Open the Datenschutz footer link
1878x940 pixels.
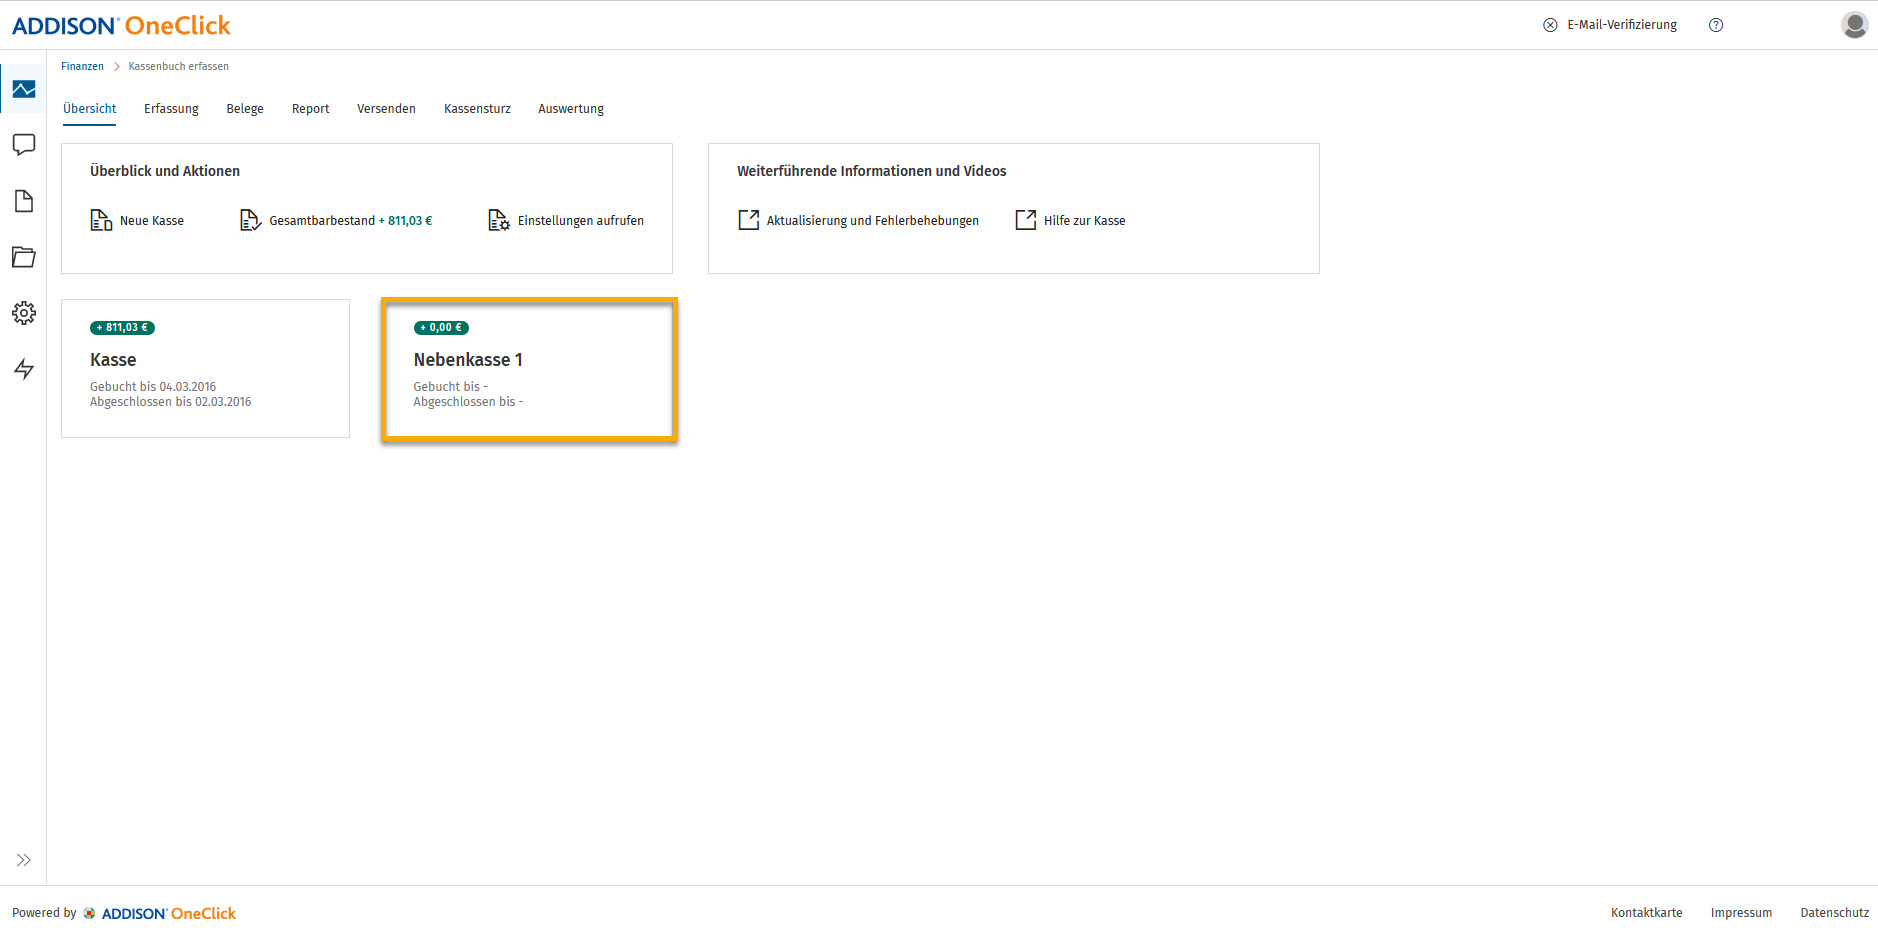coord(1835,913)
